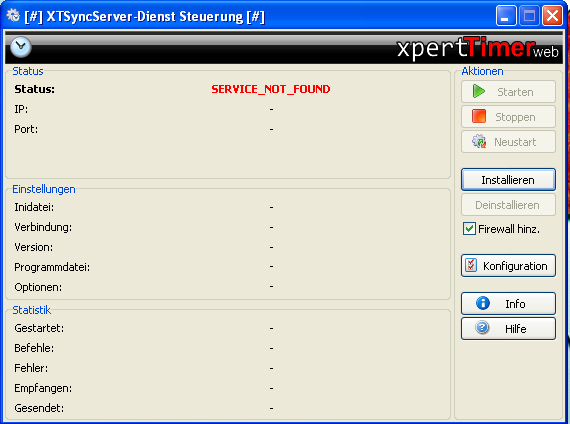The width and height of the screenshot is (570, 424).
Task: Click the Empfangen: label
Action: point(43,388)
